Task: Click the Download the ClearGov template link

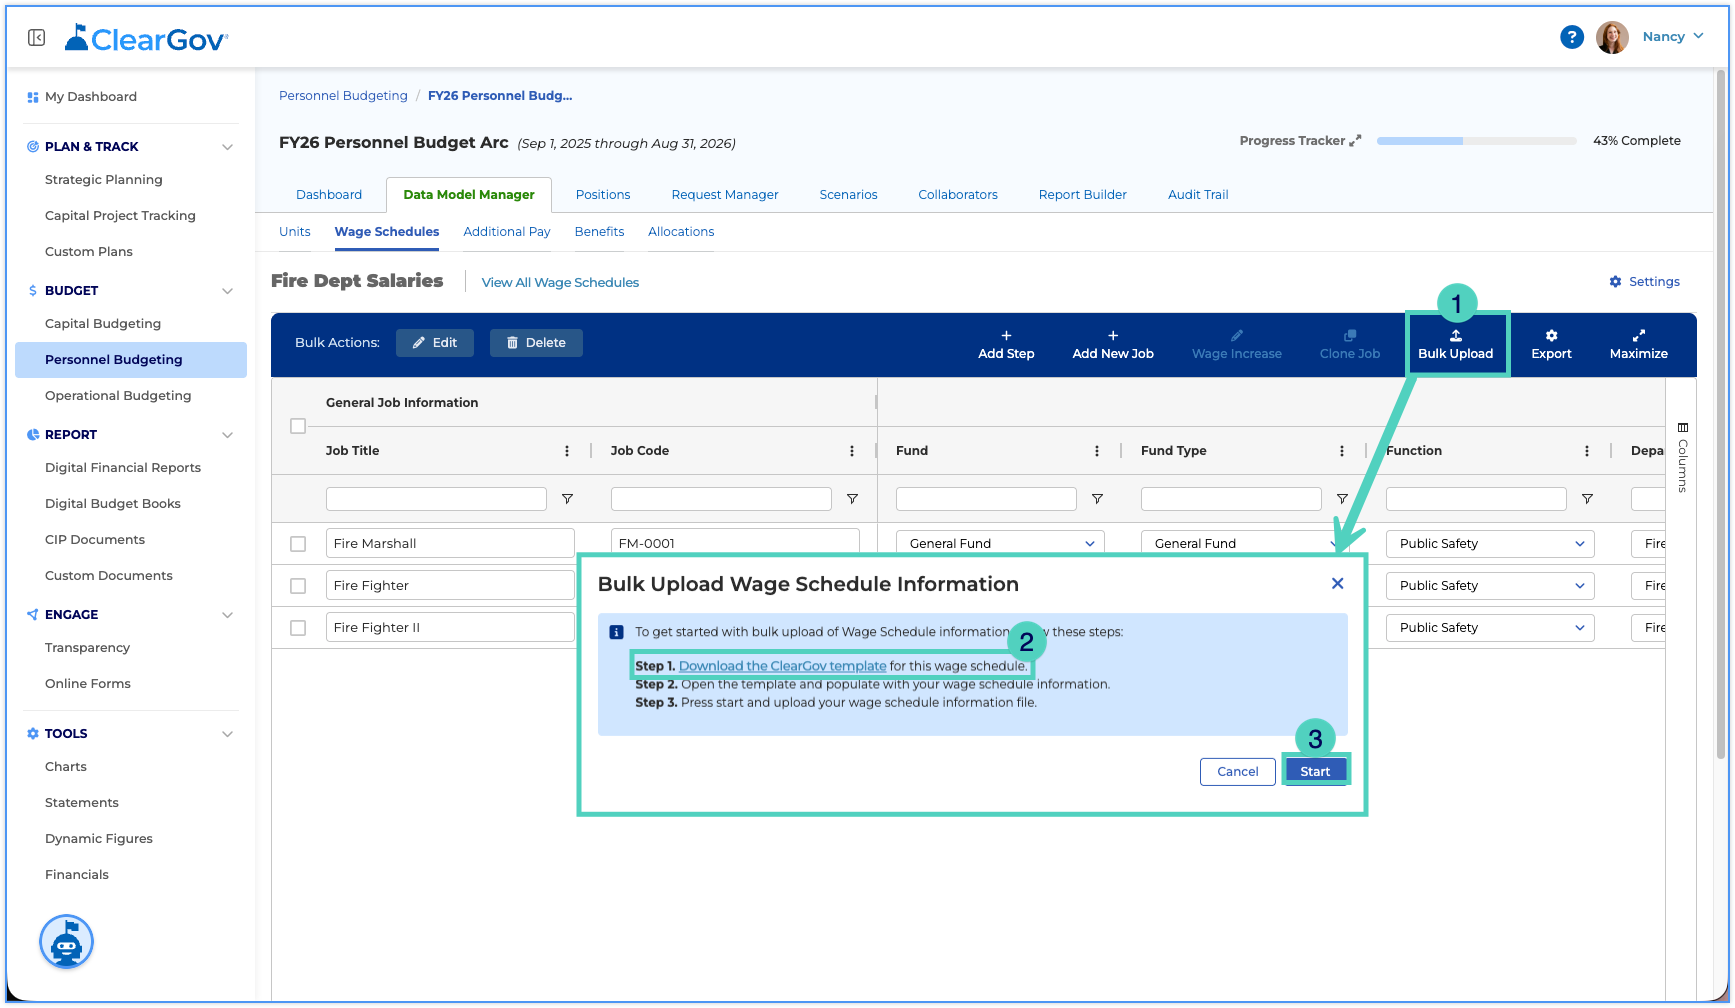Action: pos(782,666)
